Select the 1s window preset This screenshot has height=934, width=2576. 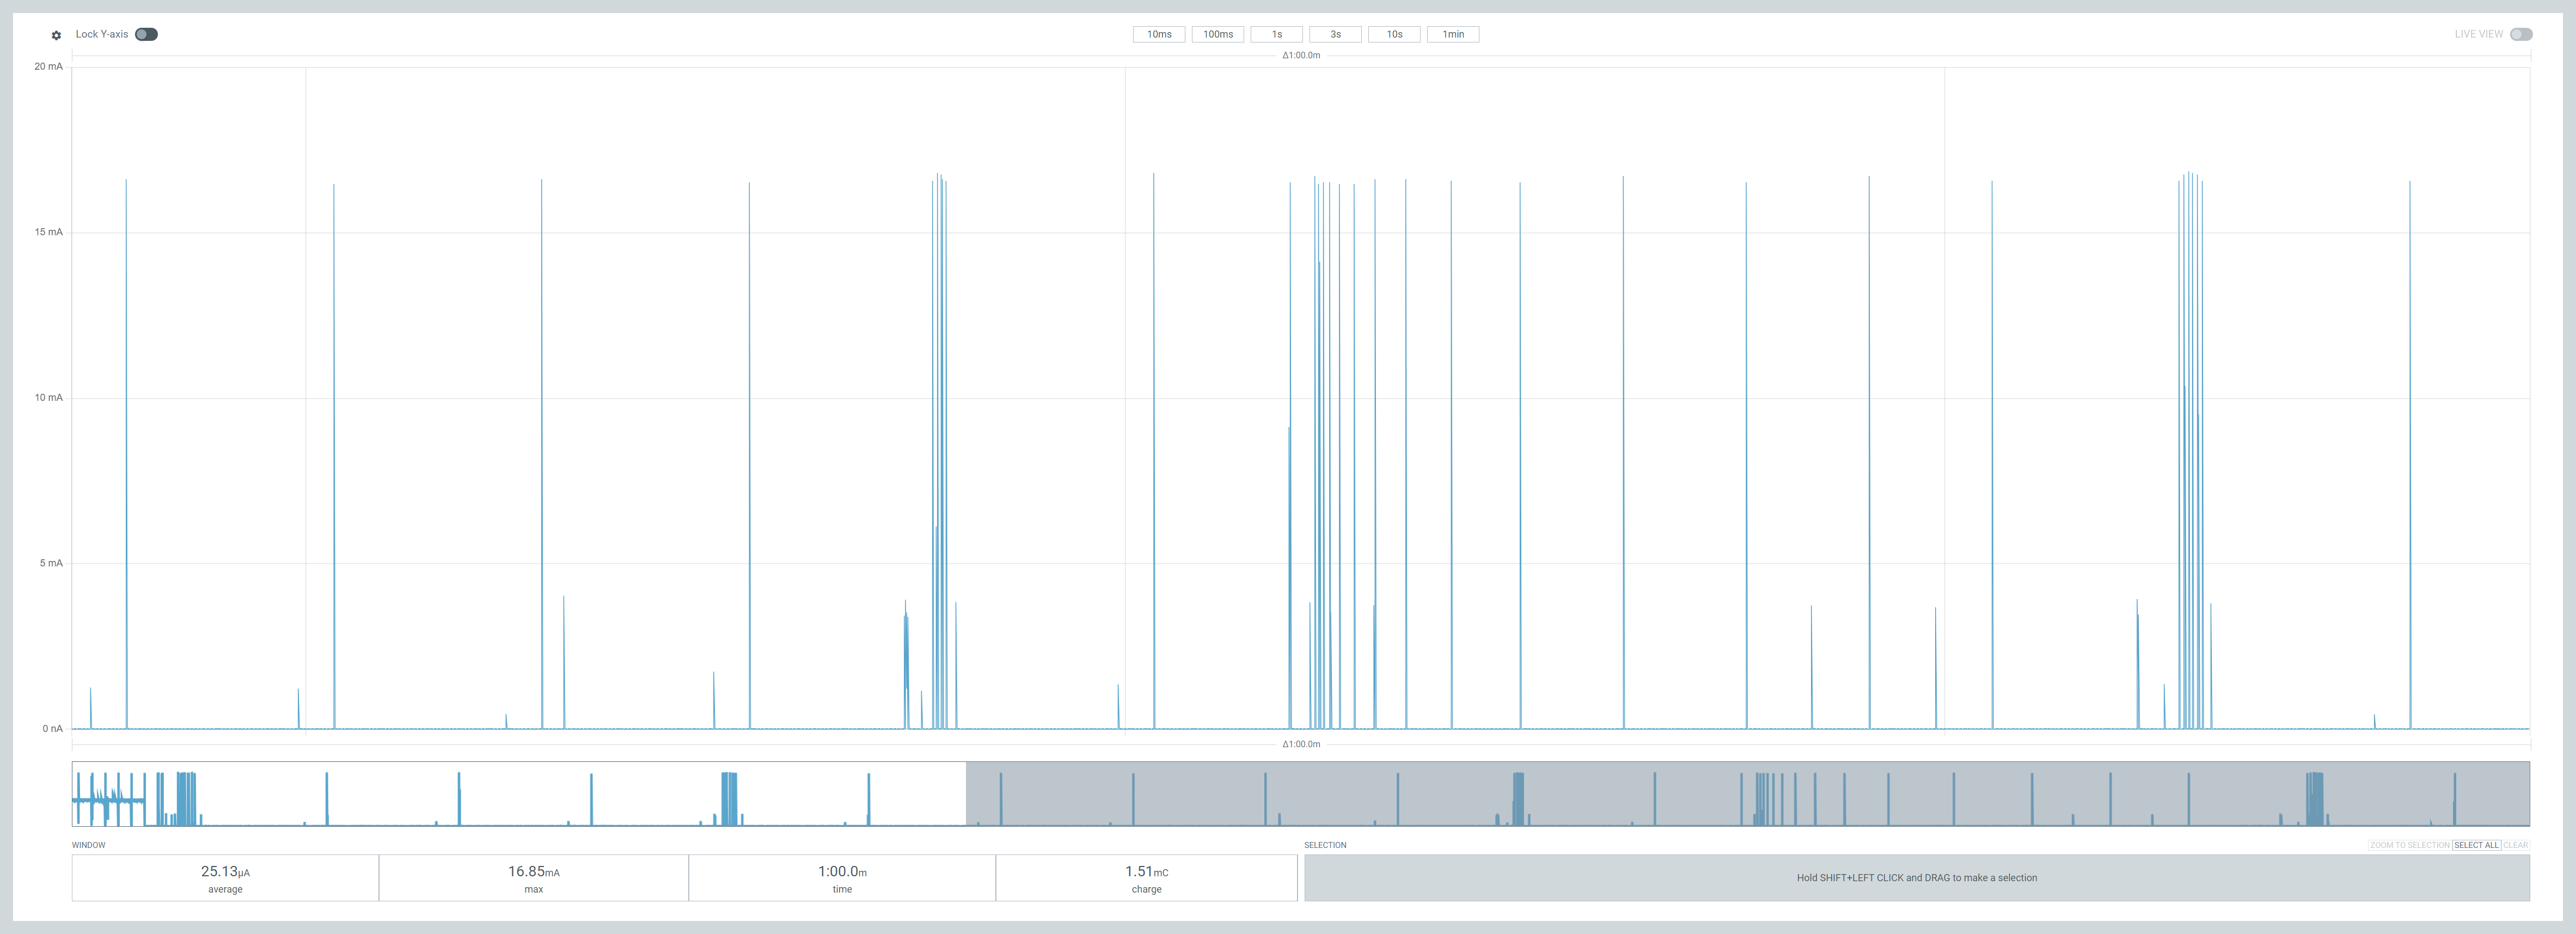(x=1276, y=34)
